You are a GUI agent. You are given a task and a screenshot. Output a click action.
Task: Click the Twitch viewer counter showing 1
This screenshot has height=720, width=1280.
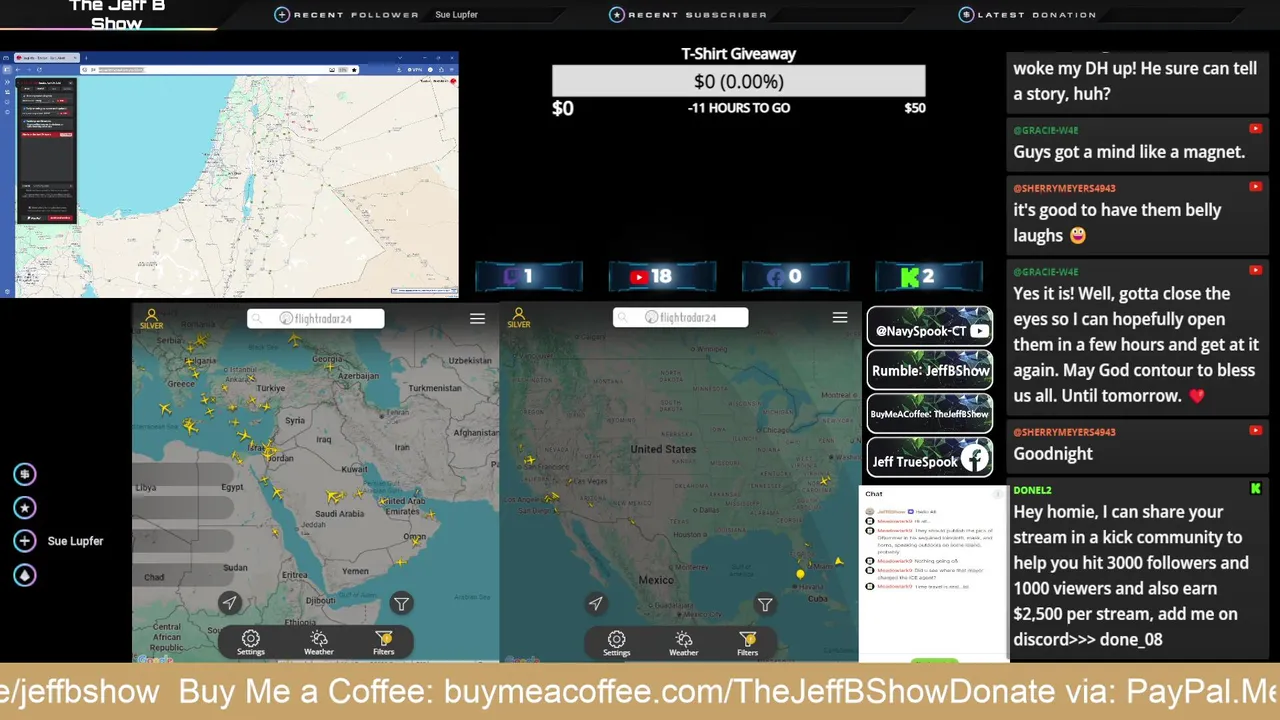coord(529,277)
